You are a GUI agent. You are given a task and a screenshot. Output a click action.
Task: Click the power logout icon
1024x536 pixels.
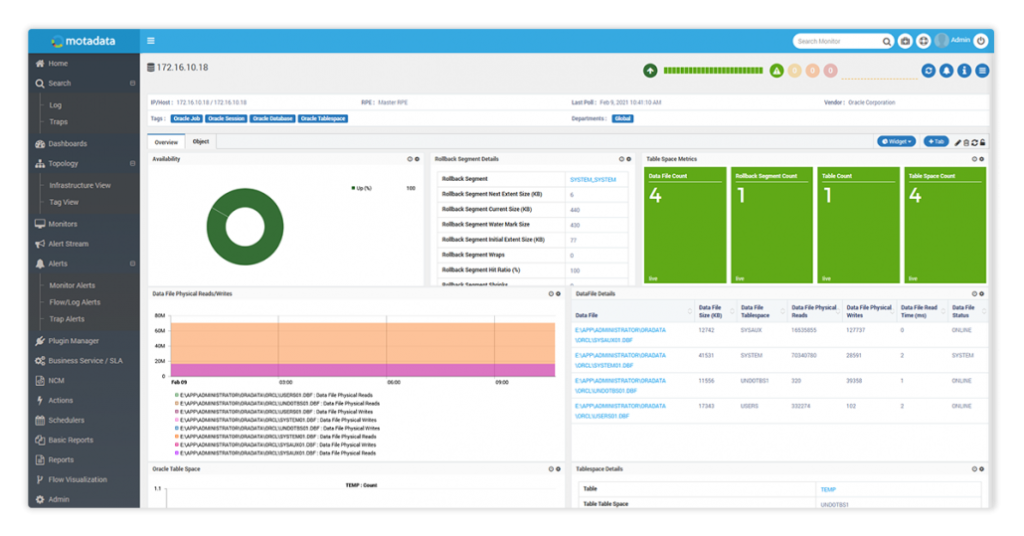click(980, 41)
